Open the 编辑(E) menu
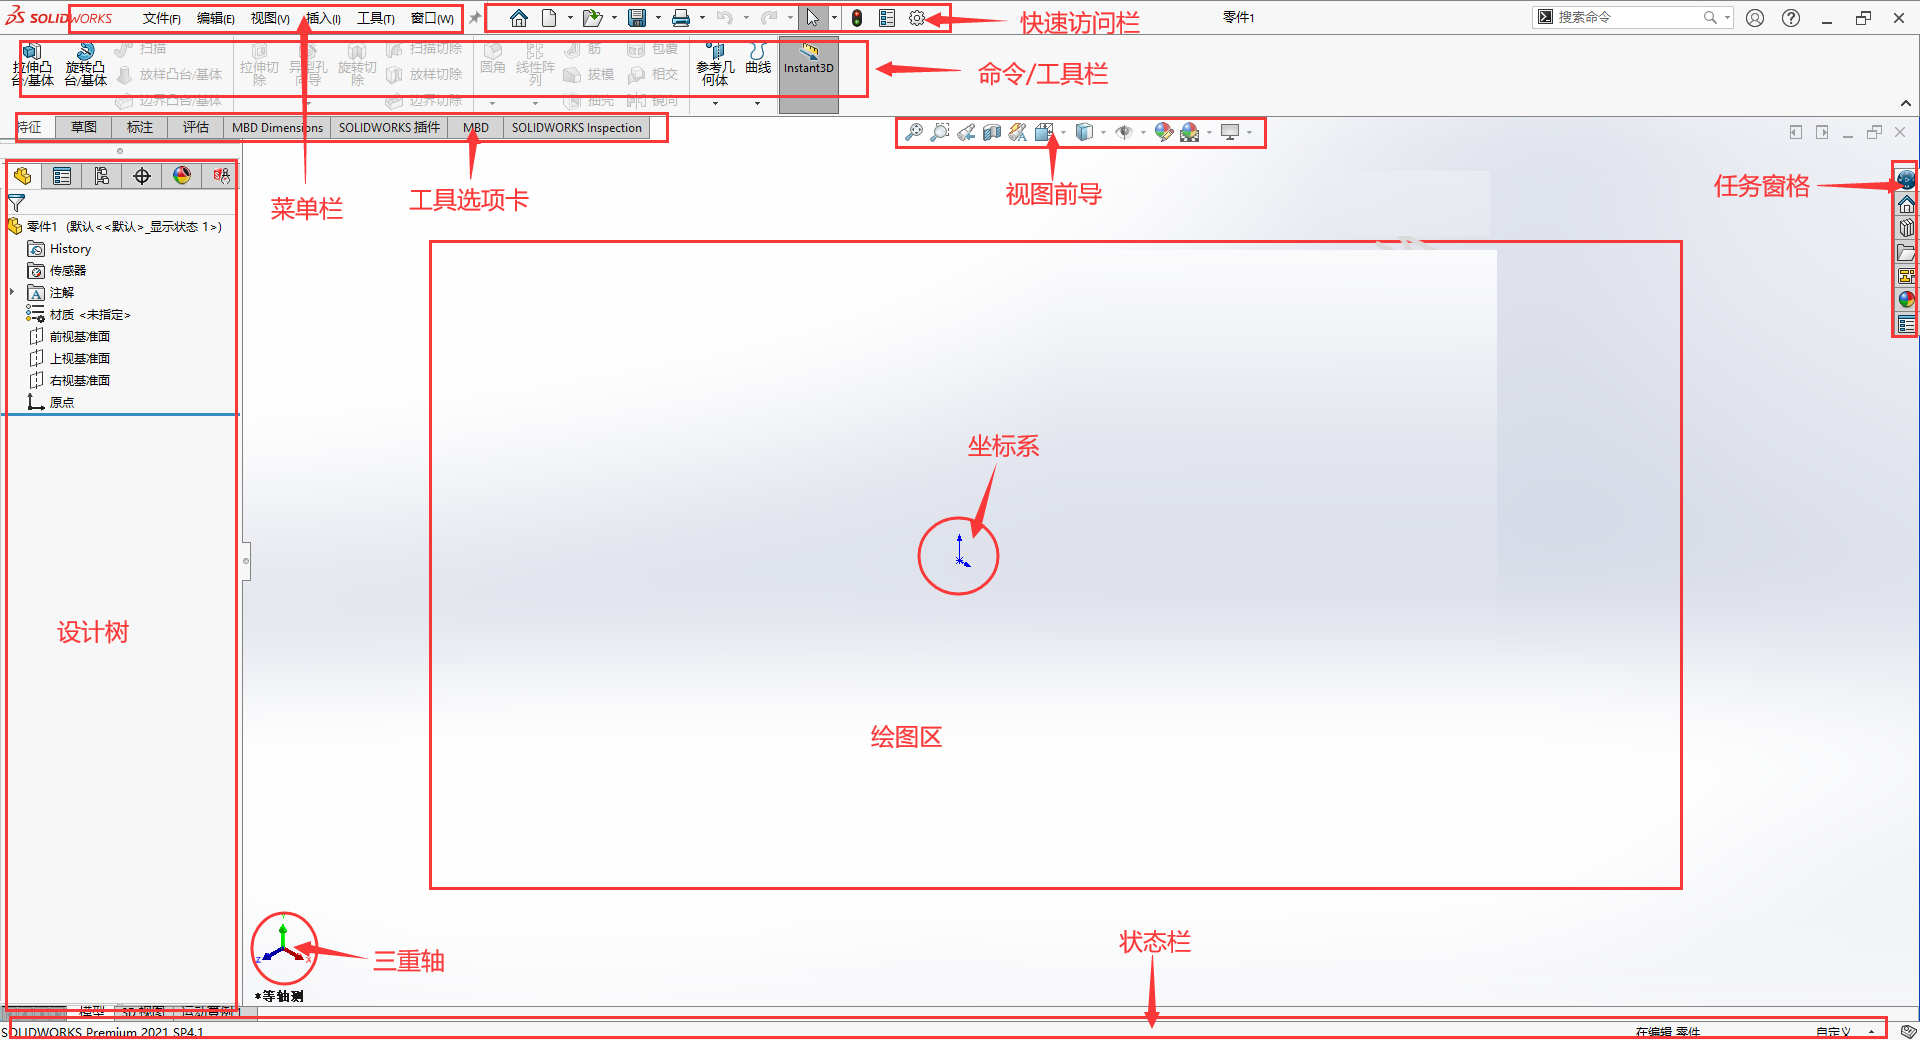This screenshot has height=1040, width=1920. tap(215, 18)
